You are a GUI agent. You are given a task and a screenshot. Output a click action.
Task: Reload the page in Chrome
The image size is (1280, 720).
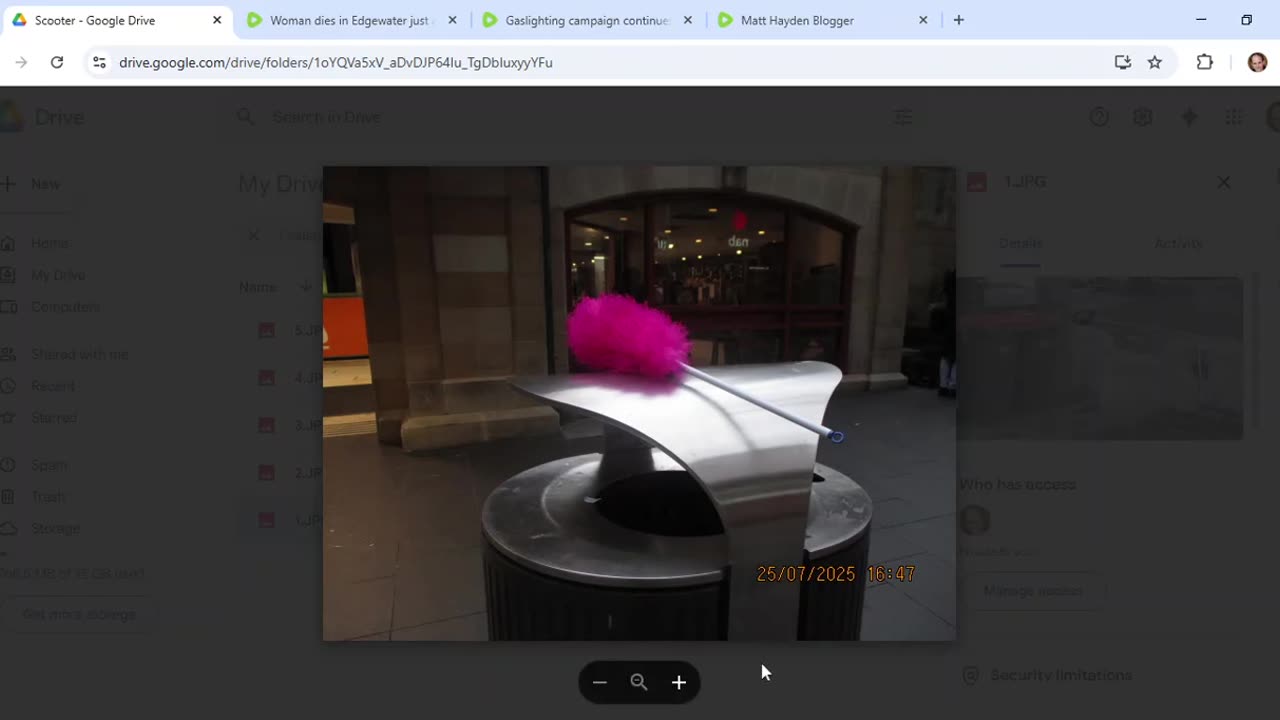click(57, 62)
